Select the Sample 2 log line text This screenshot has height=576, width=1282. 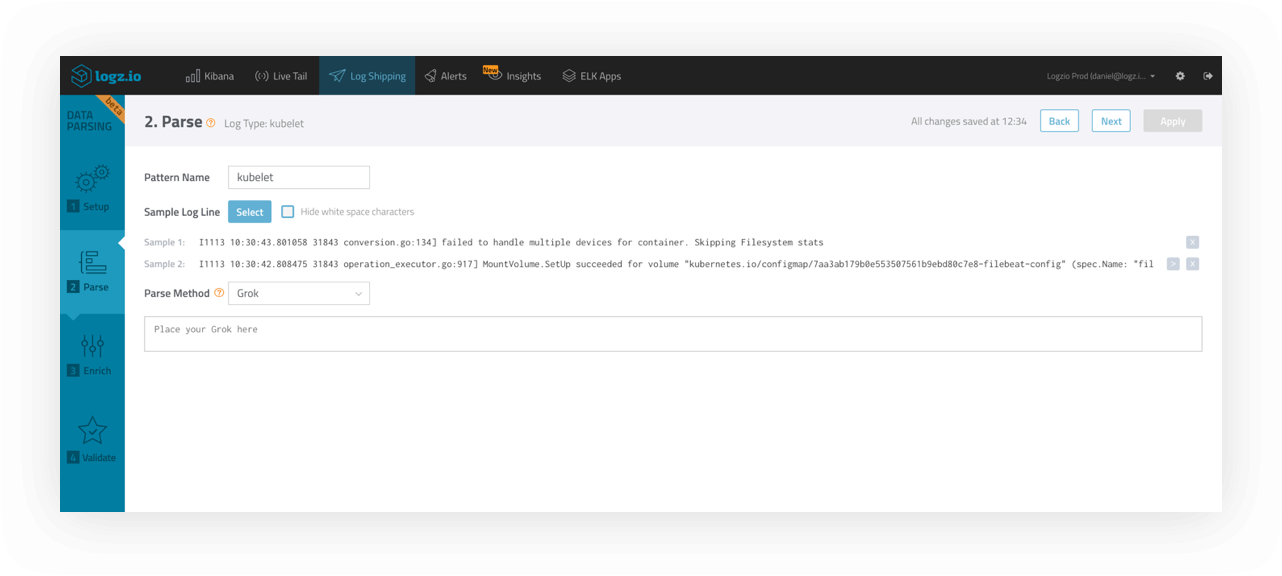[x=676, y=264]
